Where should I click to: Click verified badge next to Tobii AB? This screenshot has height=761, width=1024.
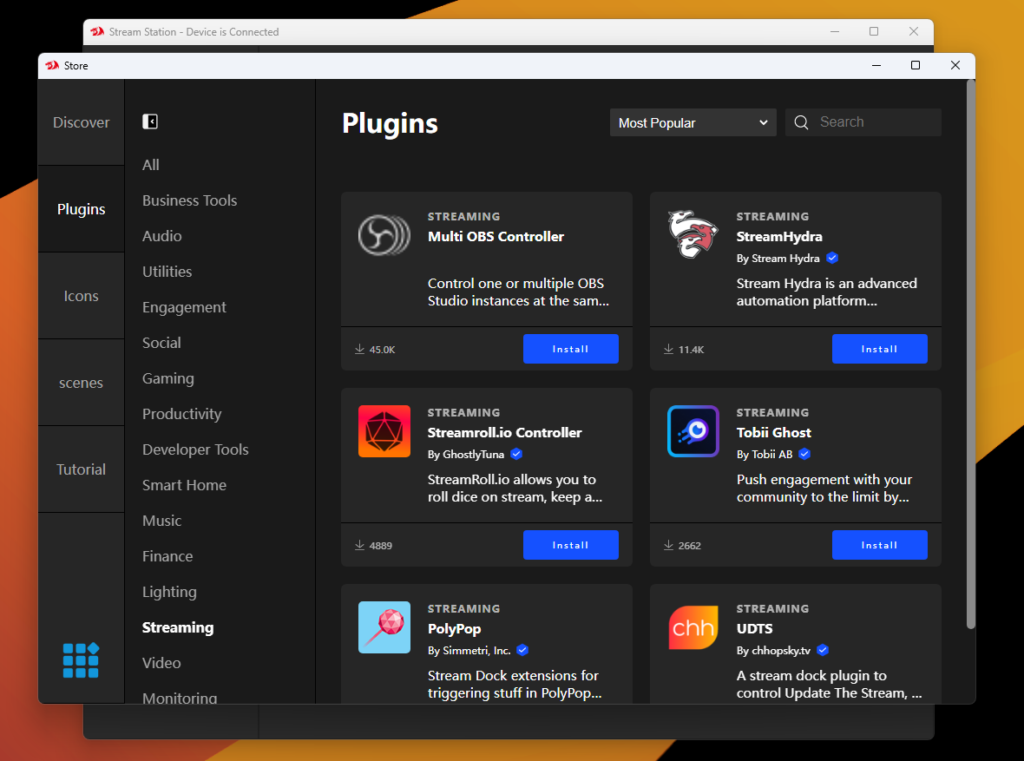click(x=805, y=454)
